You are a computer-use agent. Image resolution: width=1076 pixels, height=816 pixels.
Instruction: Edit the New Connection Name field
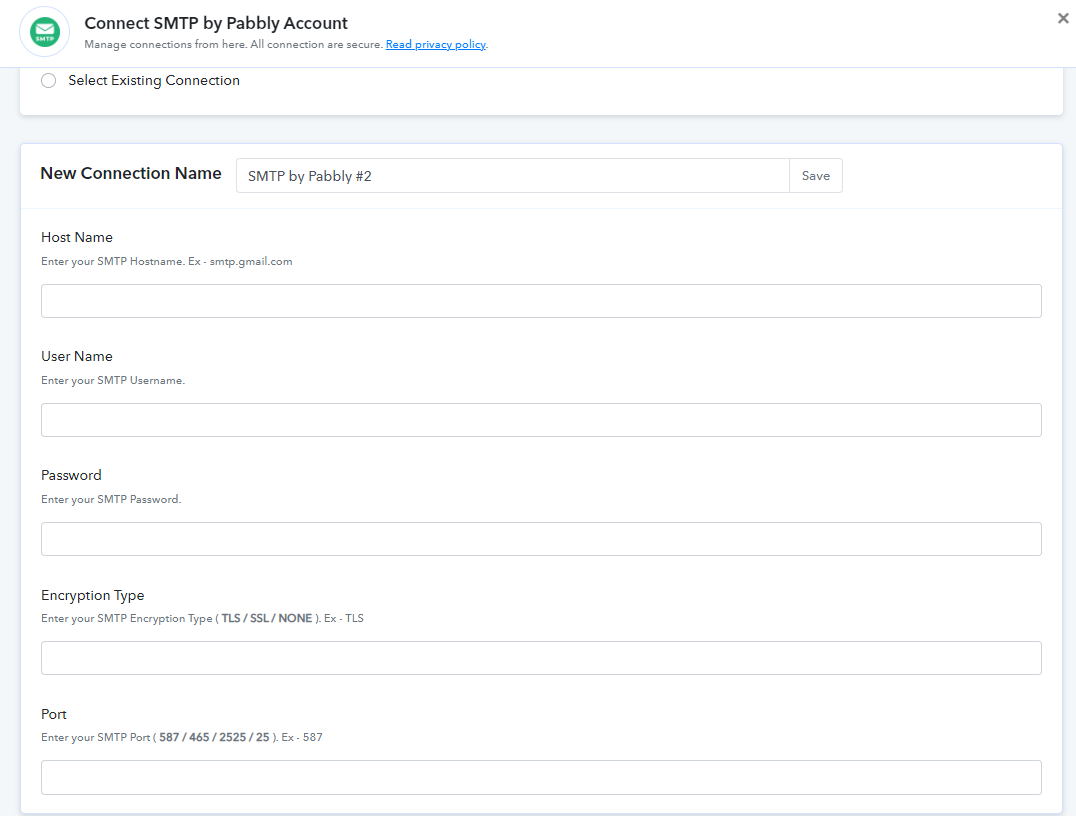(513, 176)
